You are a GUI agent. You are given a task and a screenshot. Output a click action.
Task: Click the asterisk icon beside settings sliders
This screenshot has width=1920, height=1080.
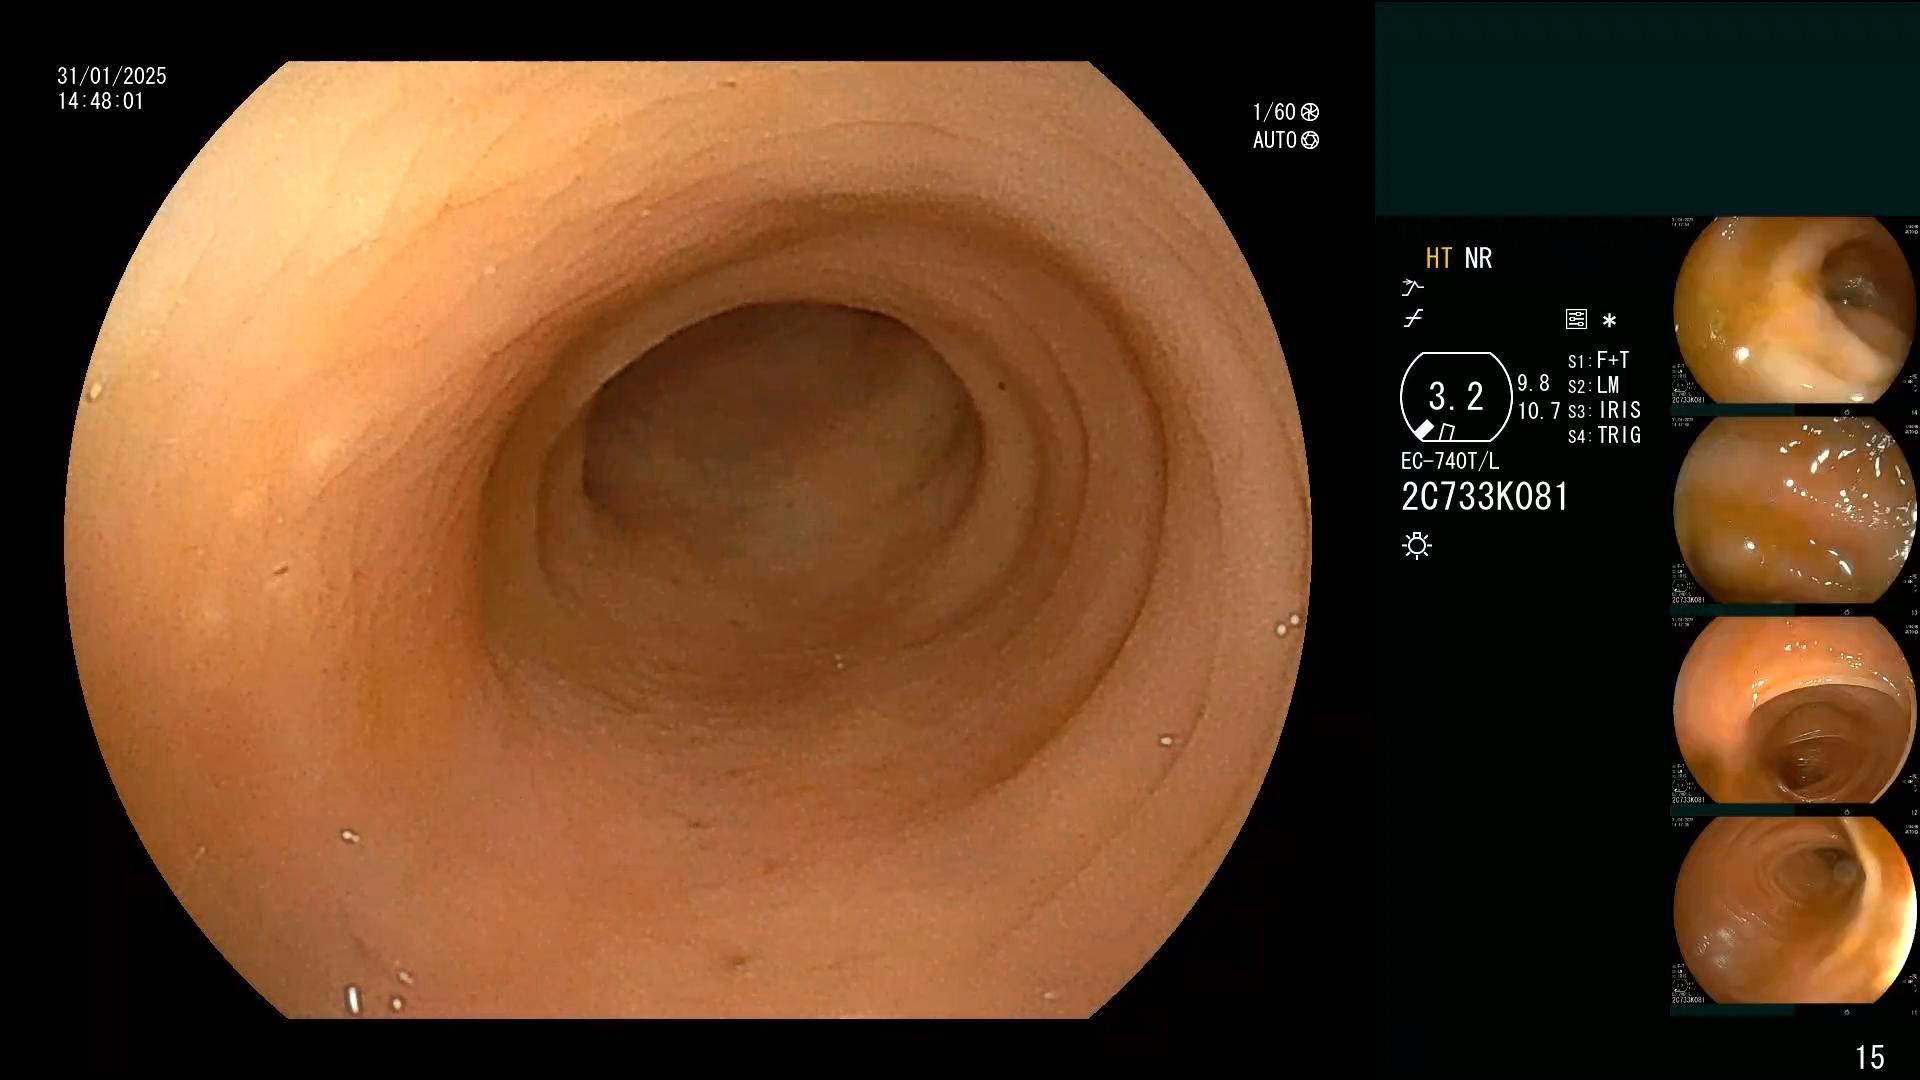[x=1609, y=320]
